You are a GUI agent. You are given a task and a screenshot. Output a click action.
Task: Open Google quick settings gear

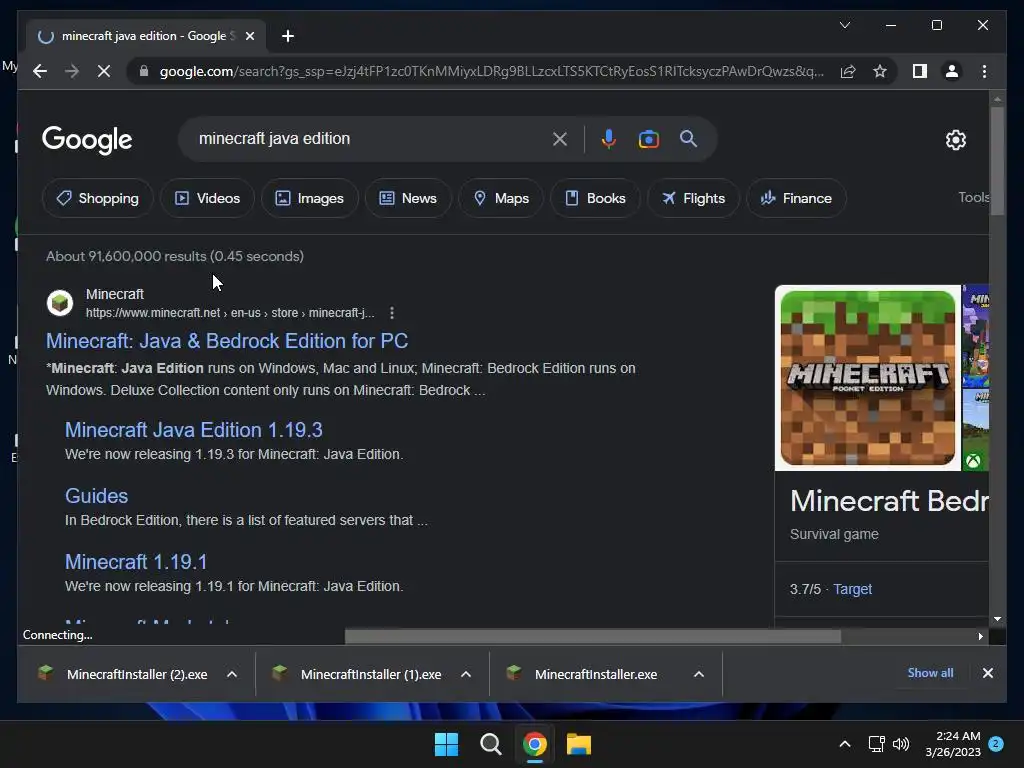point(955,140)
